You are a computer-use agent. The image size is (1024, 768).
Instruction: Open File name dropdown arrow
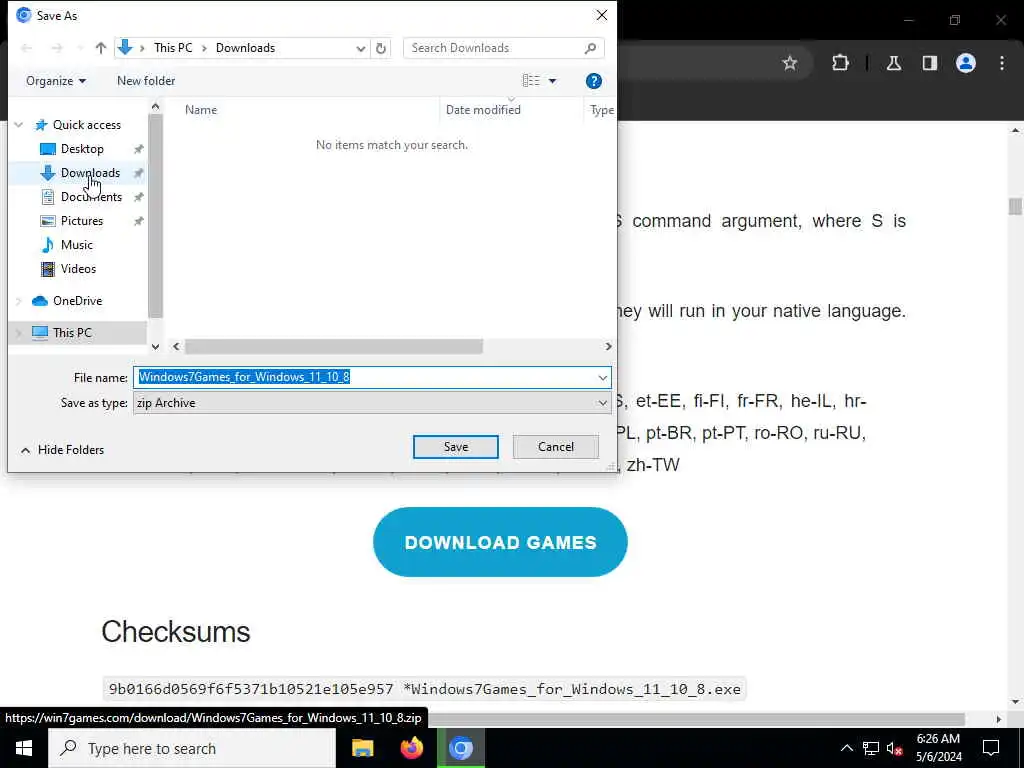[x=602, y=377]
